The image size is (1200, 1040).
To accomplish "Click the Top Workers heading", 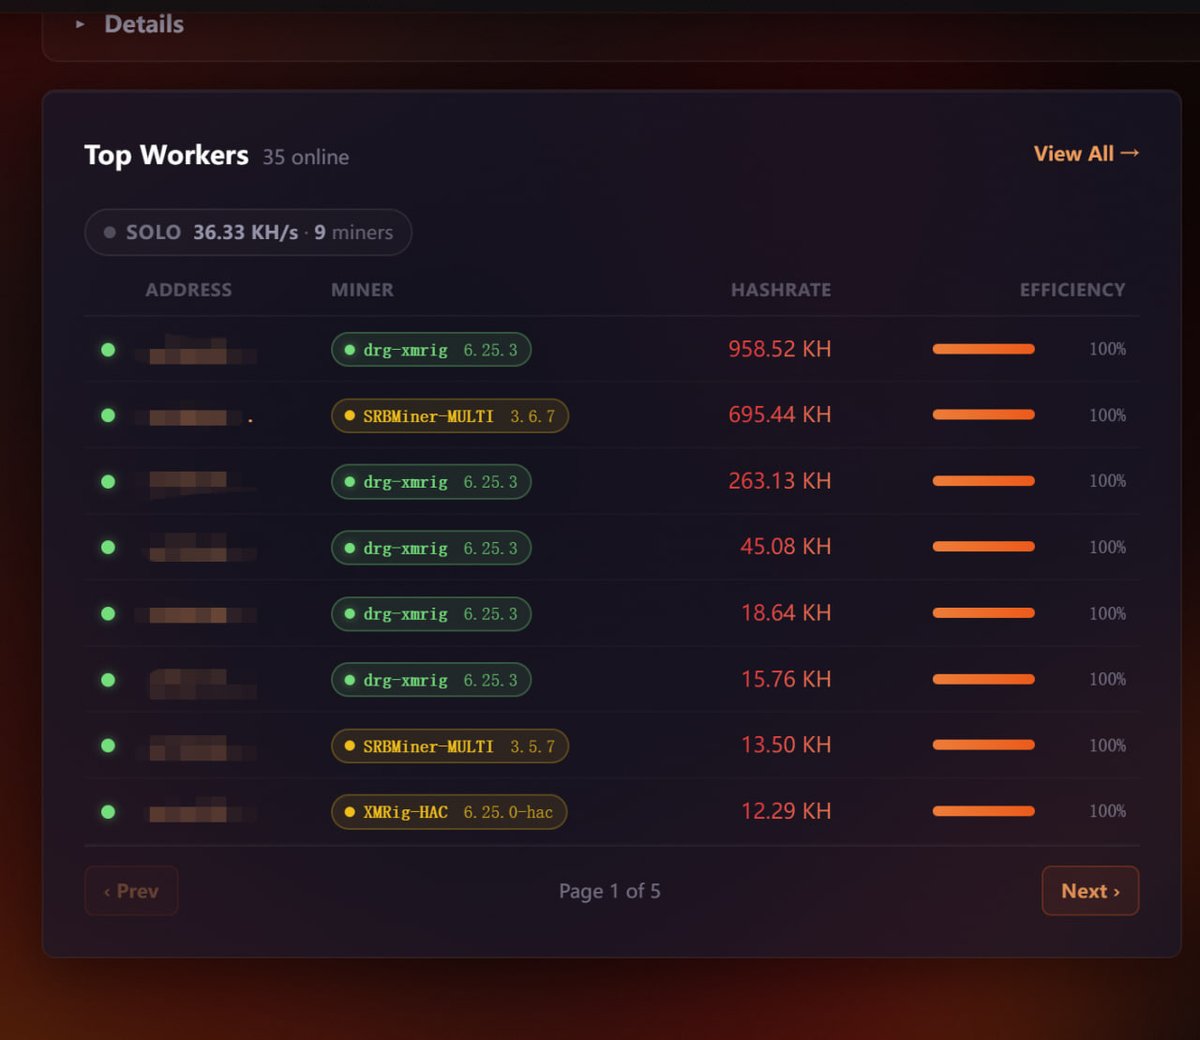I will pyautogui.click(x=166, y=155).
